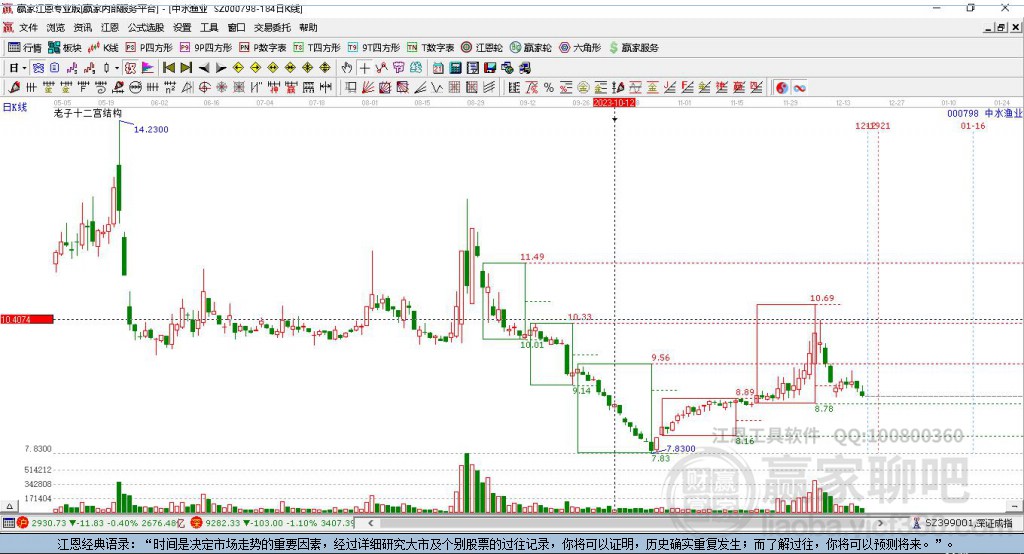
Task: Click the red 10.4074 price tag
Action: pyautogui.click(x=27, y=319)
